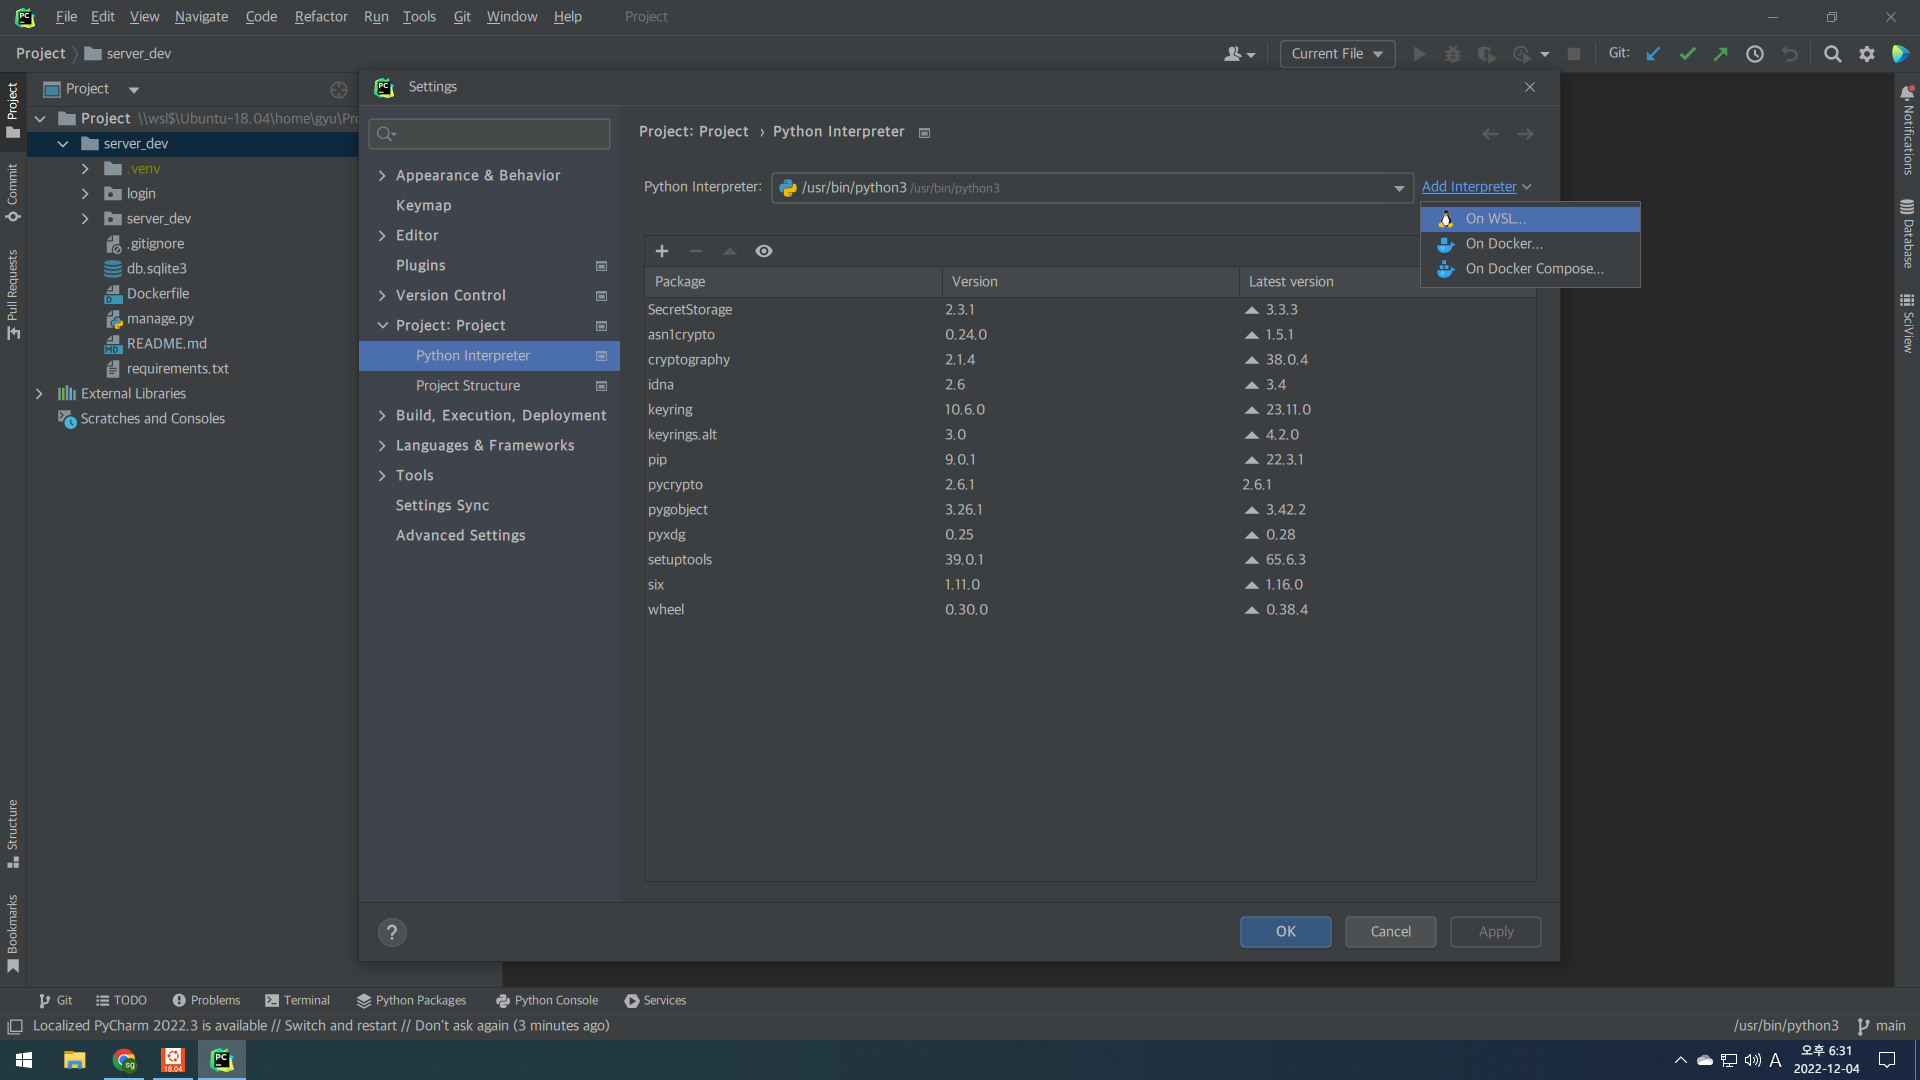Select manage.py in project tree
Screen dimensions: 1920x1080
coord(160,319)
